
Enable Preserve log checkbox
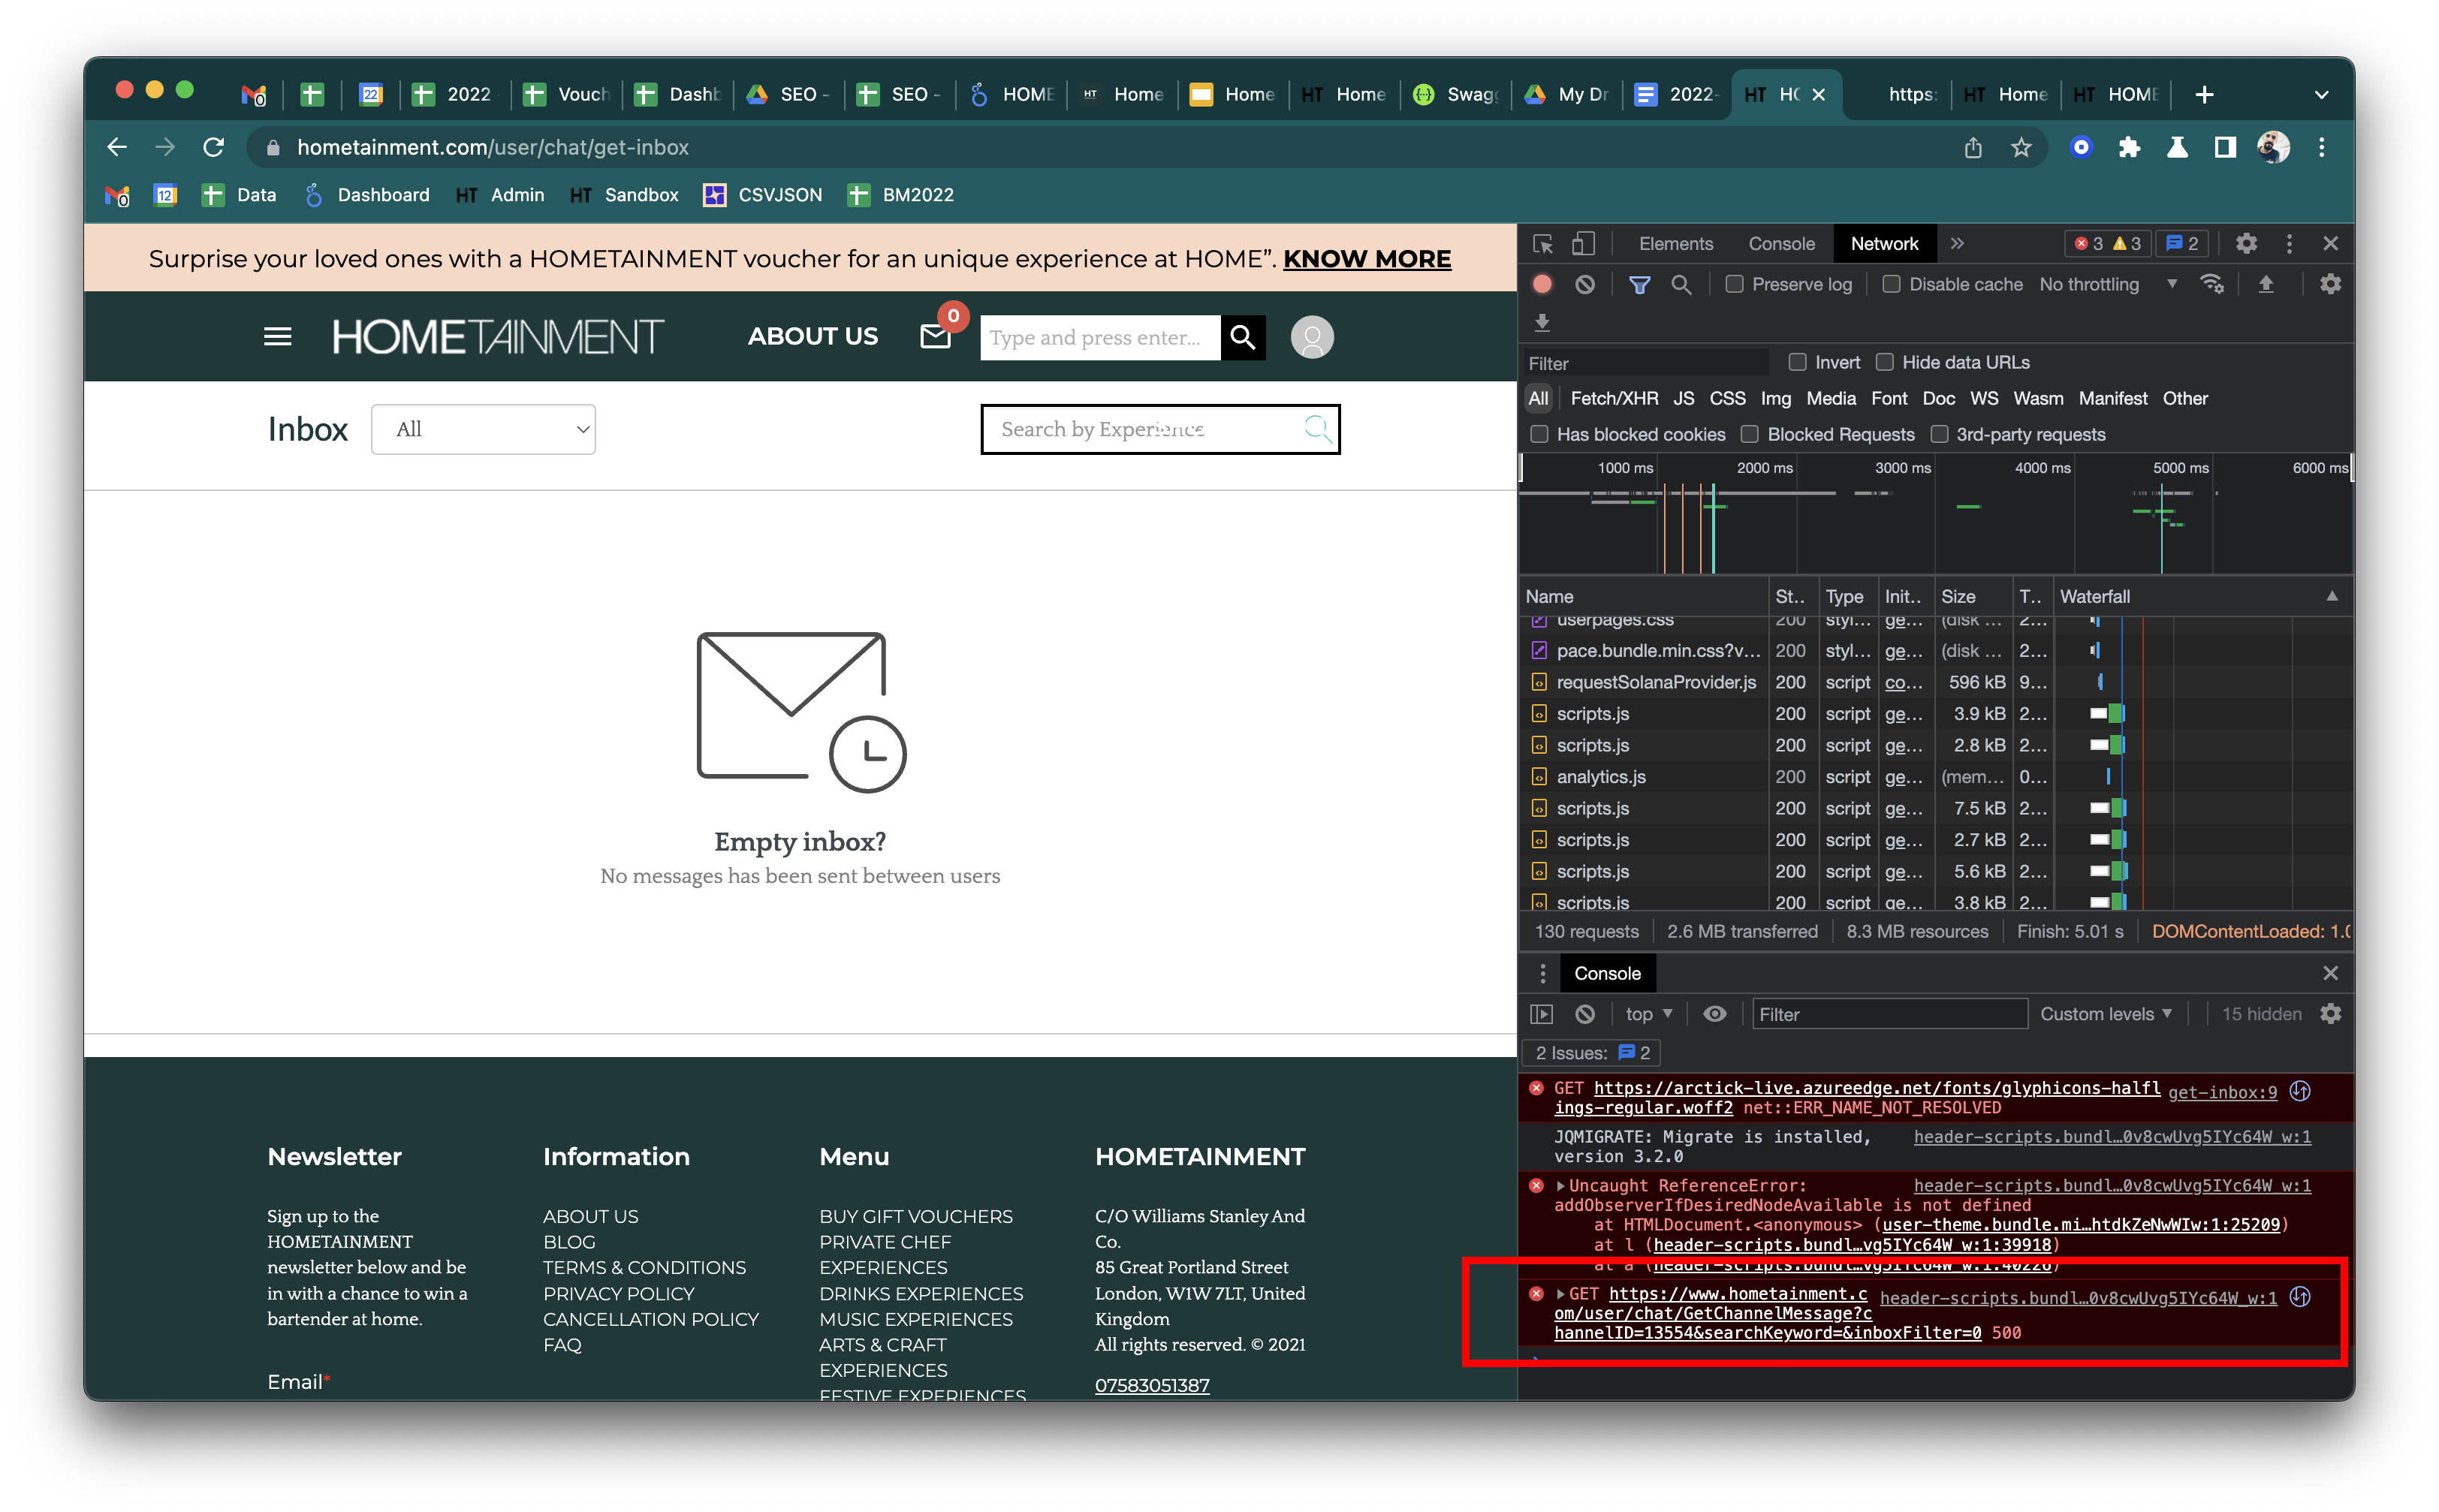(1735, 285)
